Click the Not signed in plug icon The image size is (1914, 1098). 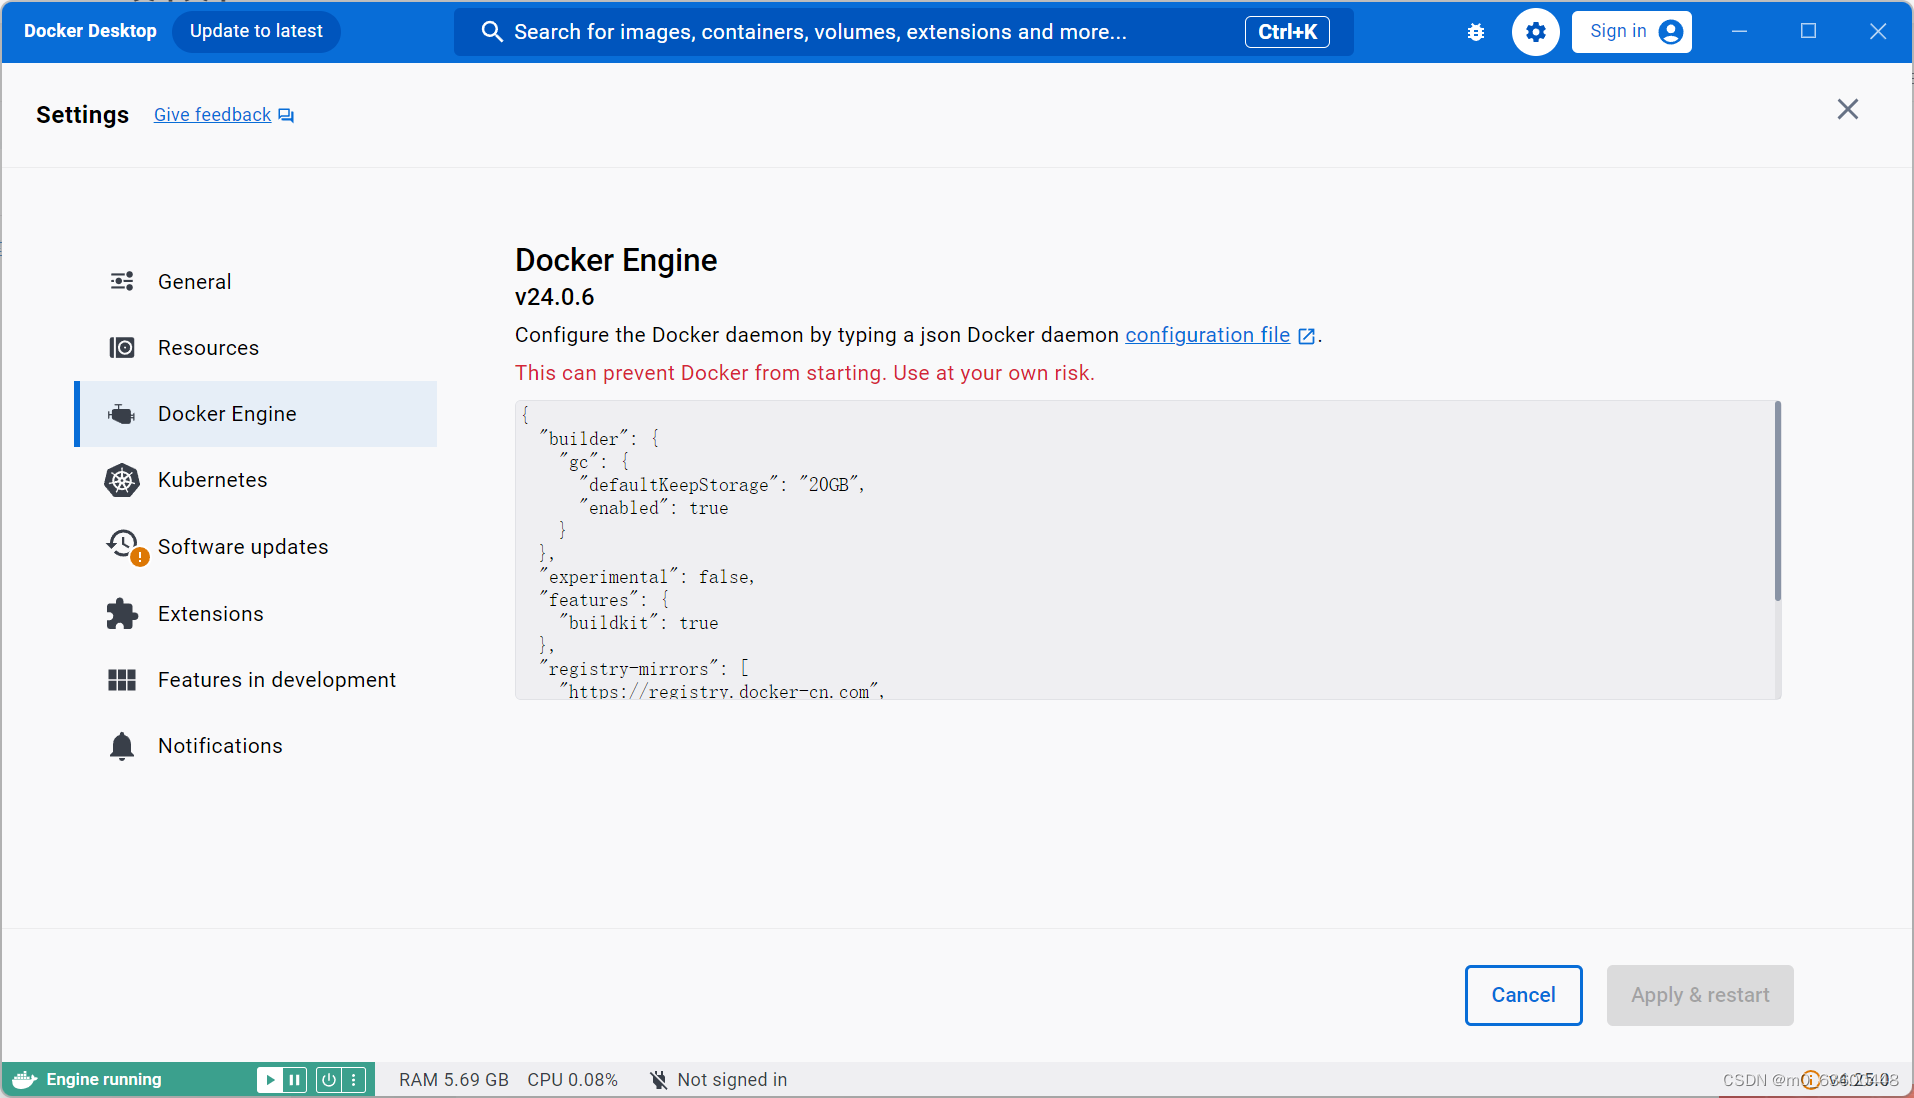tap(658, 1080)
